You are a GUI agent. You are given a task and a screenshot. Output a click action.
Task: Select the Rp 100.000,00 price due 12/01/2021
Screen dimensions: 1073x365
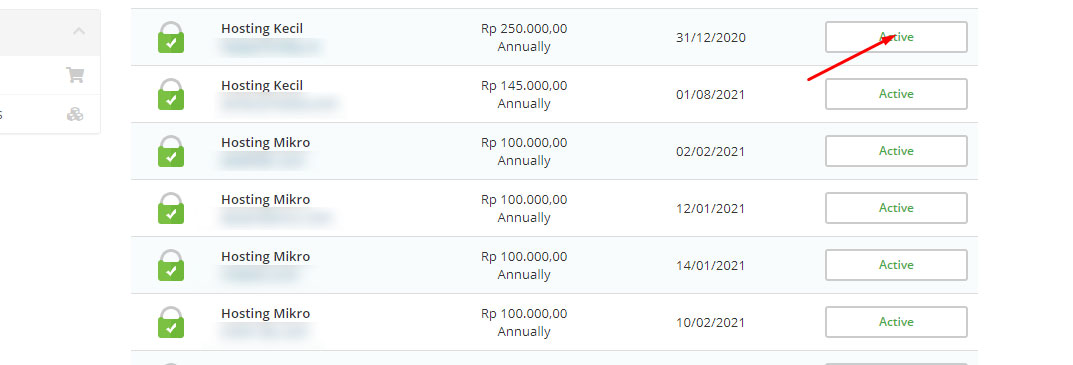524,199
